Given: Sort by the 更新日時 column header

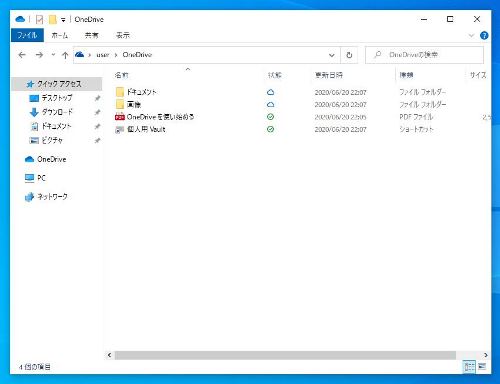Looking at the screenshot, I should coord(329,75).
